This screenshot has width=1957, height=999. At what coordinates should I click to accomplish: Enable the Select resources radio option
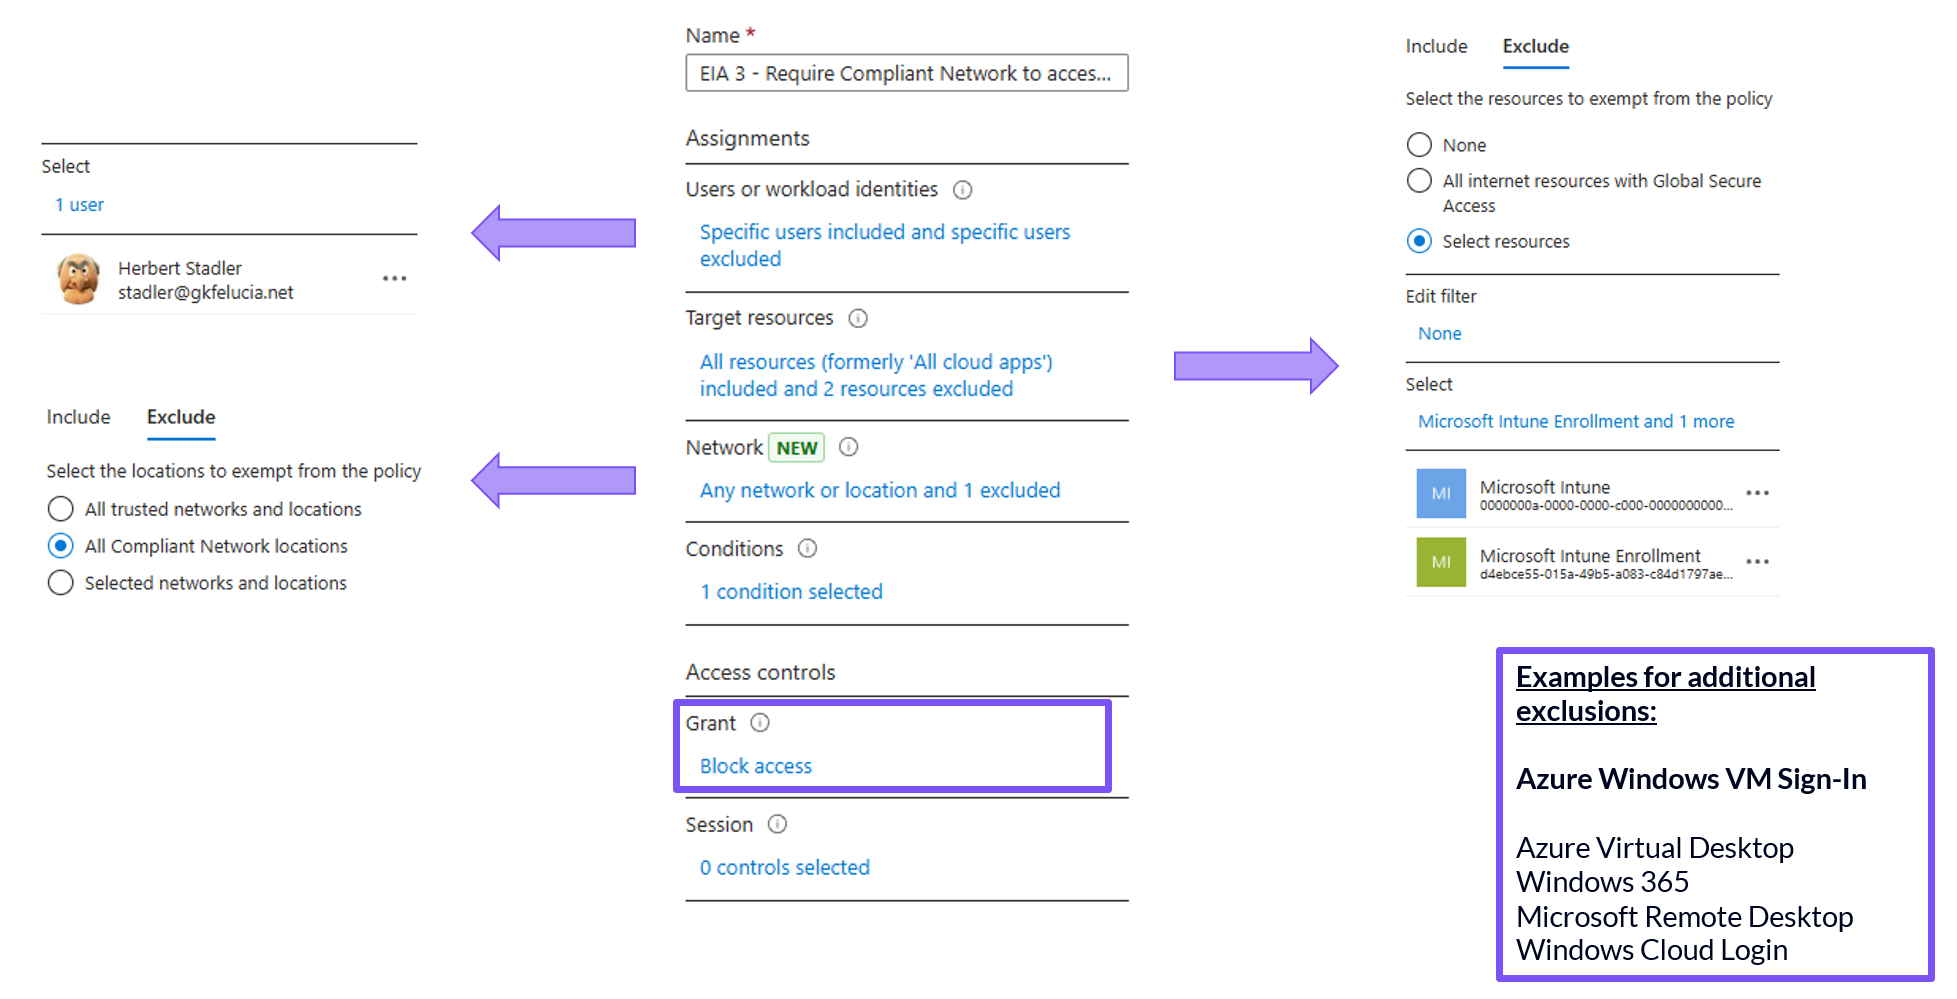click(x=1419, y=241)
